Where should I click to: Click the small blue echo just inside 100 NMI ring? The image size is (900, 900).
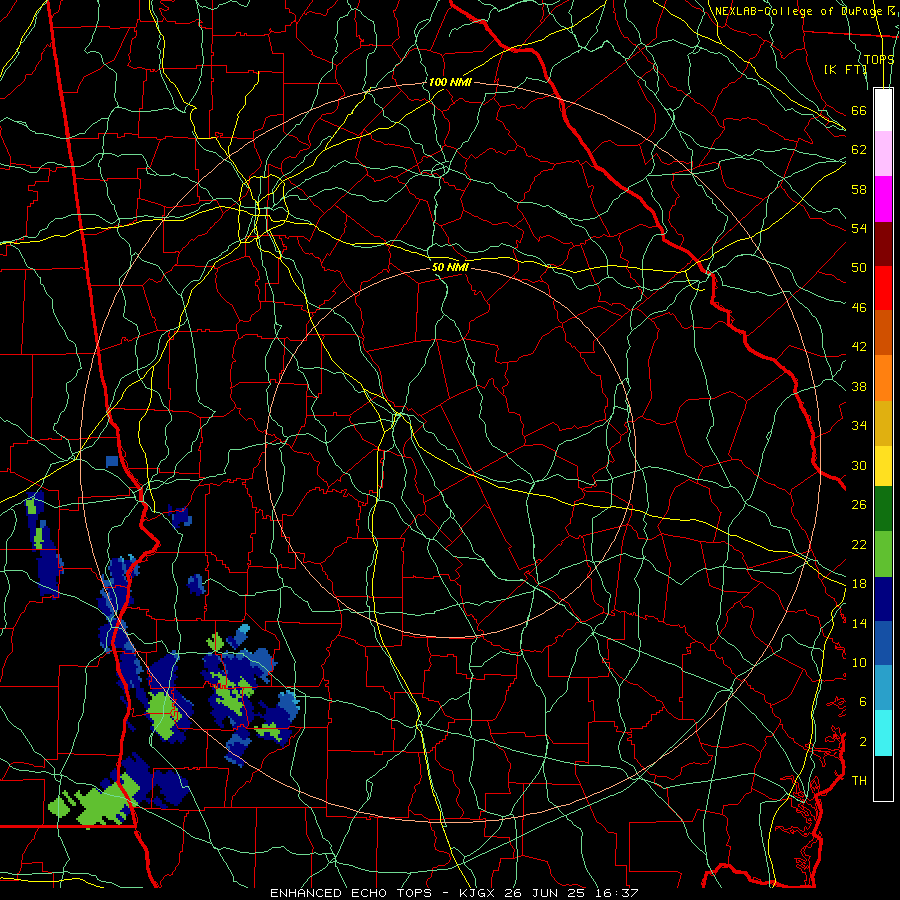pyautogui.click(x=112, y=461)
